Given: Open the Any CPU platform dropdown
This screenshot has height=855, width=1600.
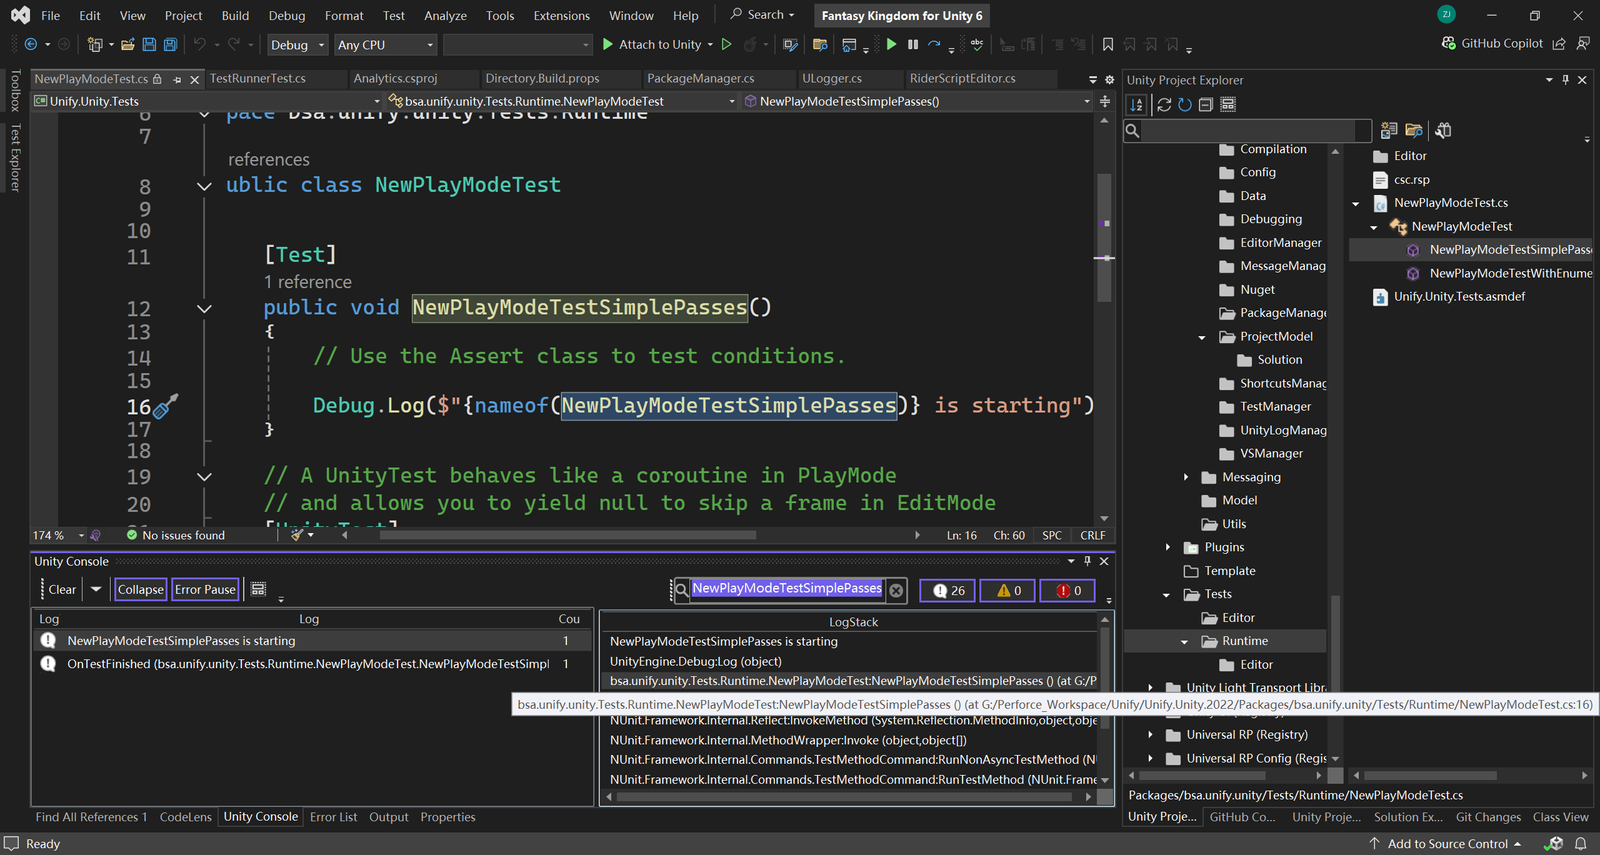Looking at the screenshot, I should [x=386, y=45].
